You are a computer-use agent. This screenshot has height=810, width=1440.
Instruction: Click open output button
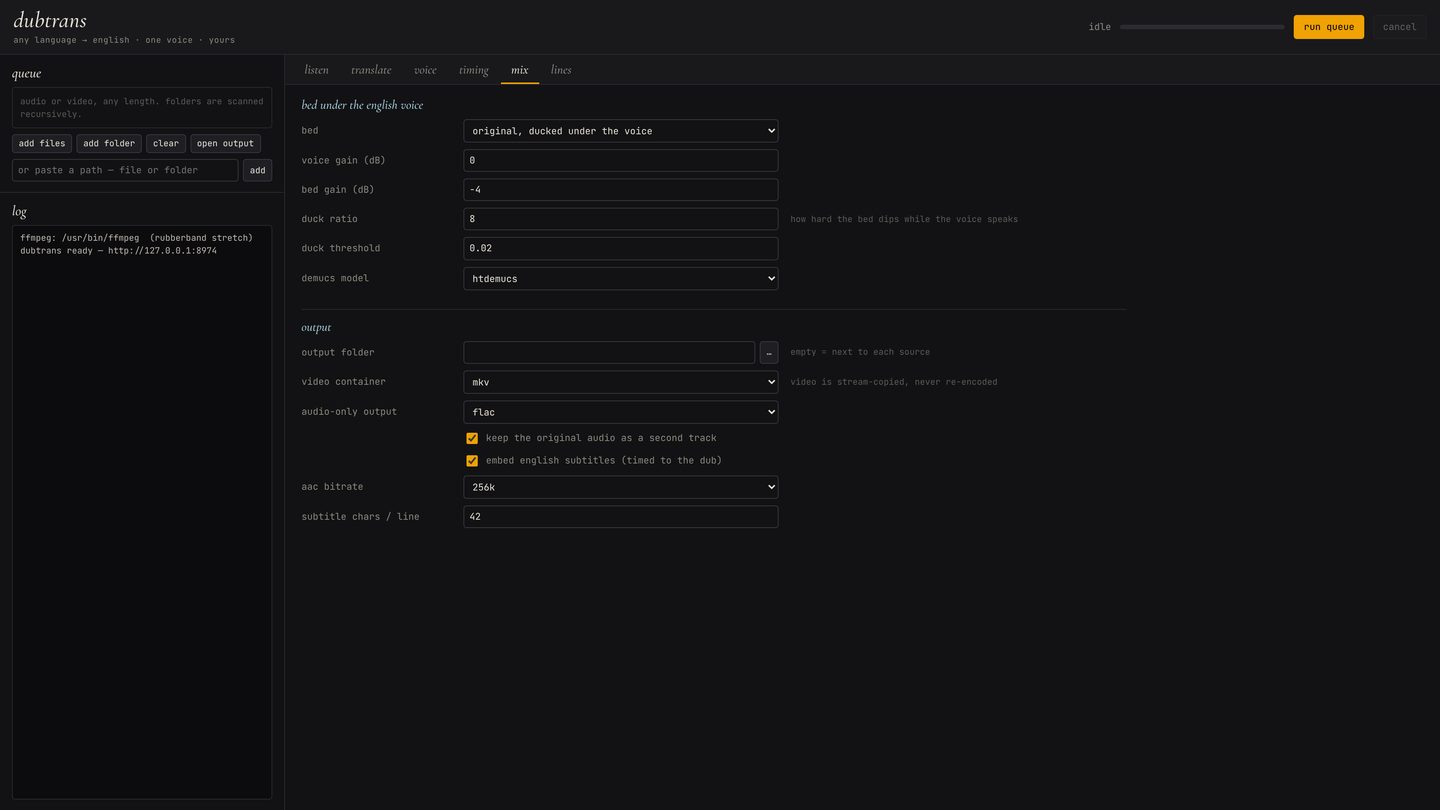click(x=225, y=144)
